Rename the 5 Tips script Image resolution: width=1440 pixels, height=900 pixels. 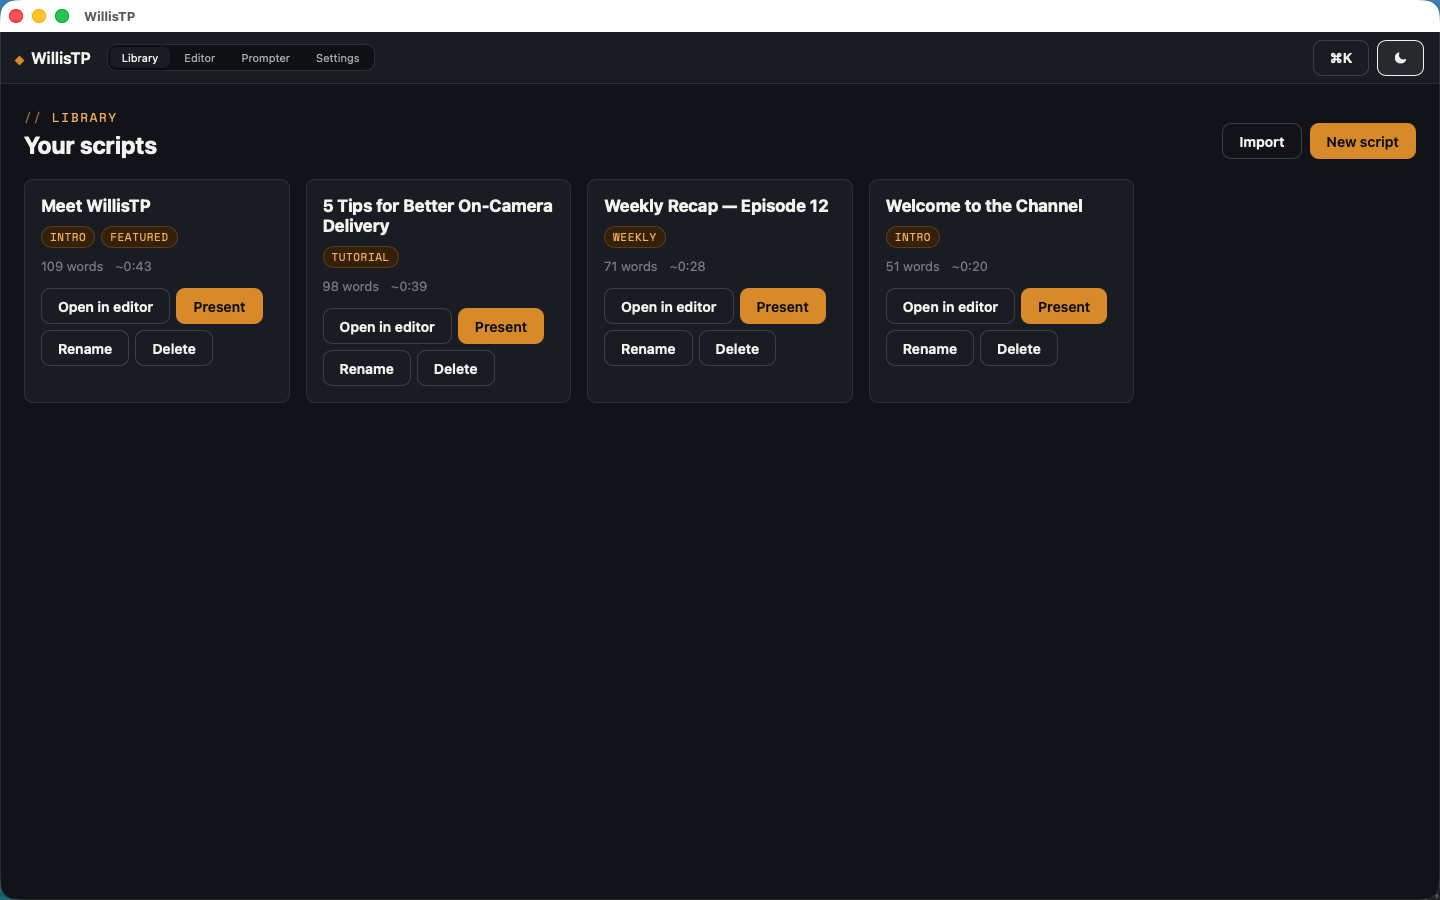[x=366, y=368]
